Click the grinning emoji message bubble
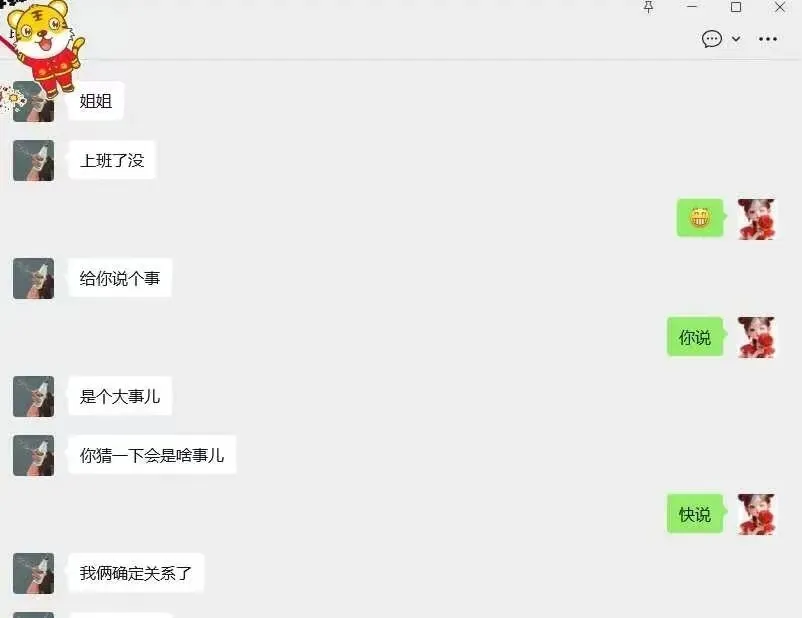The height and width of the screenshot is (618, 802). tap(700, 218)
